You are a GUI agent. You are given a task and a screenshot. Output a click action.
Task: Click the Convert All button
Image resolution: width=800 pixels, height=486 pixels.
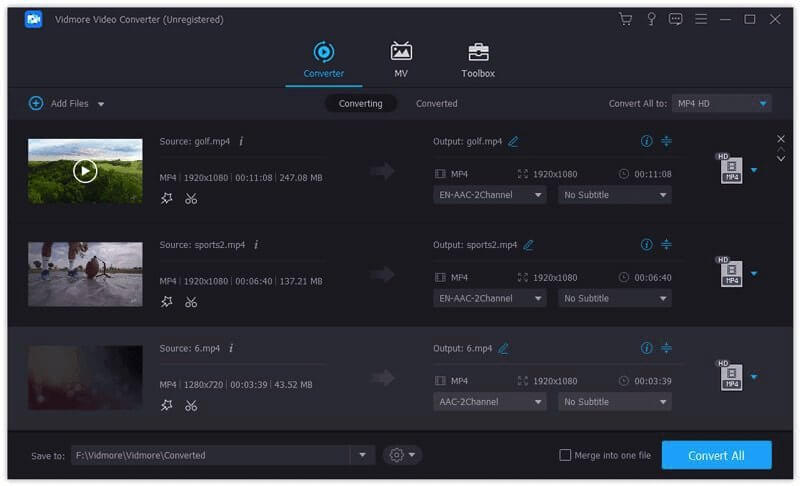716,455
